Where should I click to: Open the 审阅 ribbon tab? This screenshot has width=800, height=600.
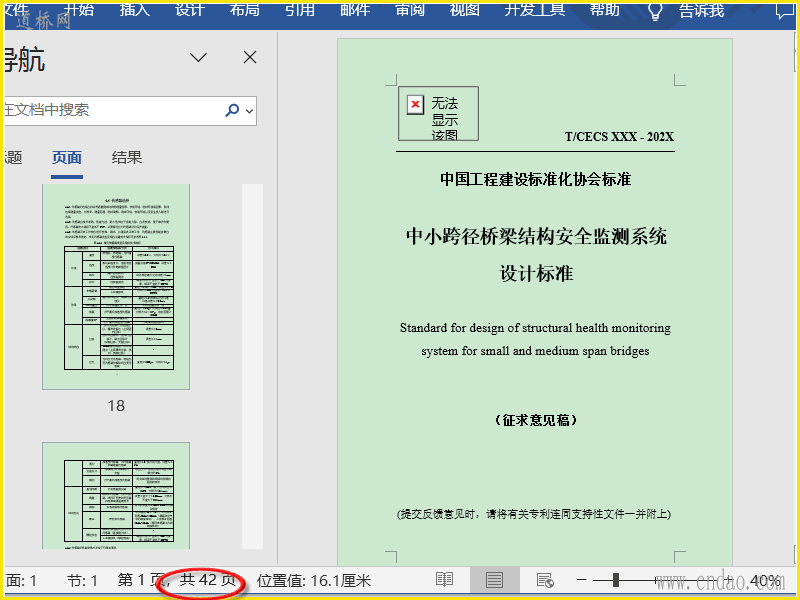coord(410,9)
